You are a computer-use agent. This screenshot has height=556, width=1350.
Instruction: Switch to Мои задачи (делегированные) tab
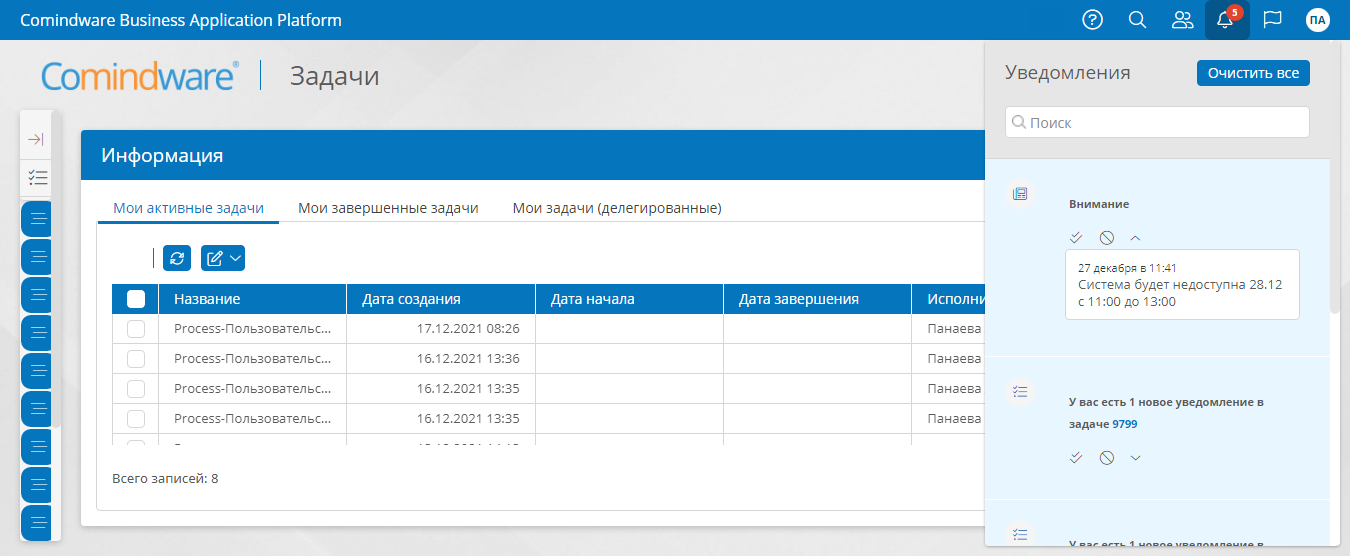[x=617, y=208]
